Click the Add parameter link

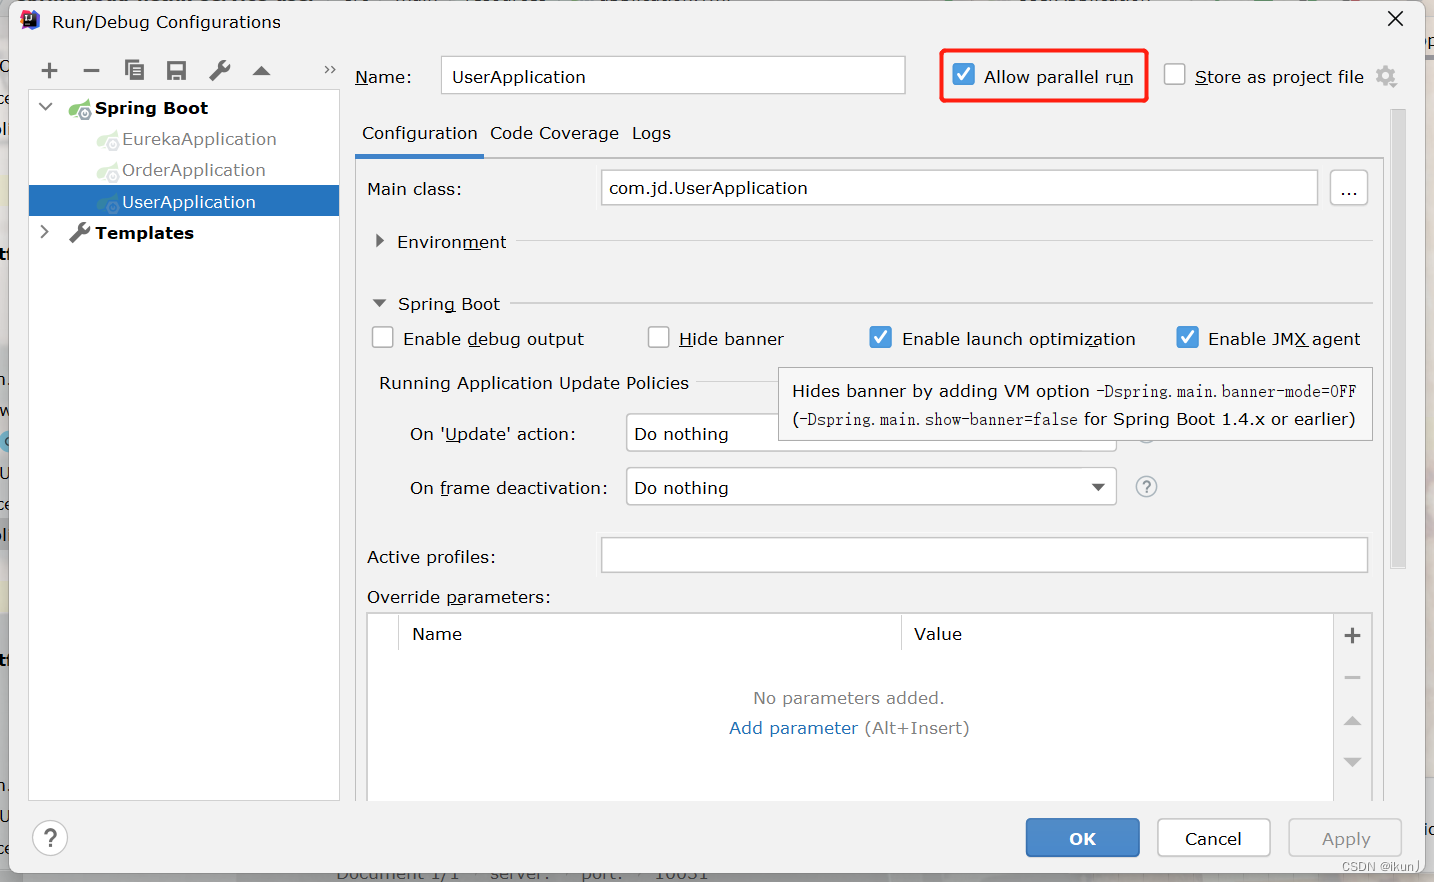pos(793,728)
